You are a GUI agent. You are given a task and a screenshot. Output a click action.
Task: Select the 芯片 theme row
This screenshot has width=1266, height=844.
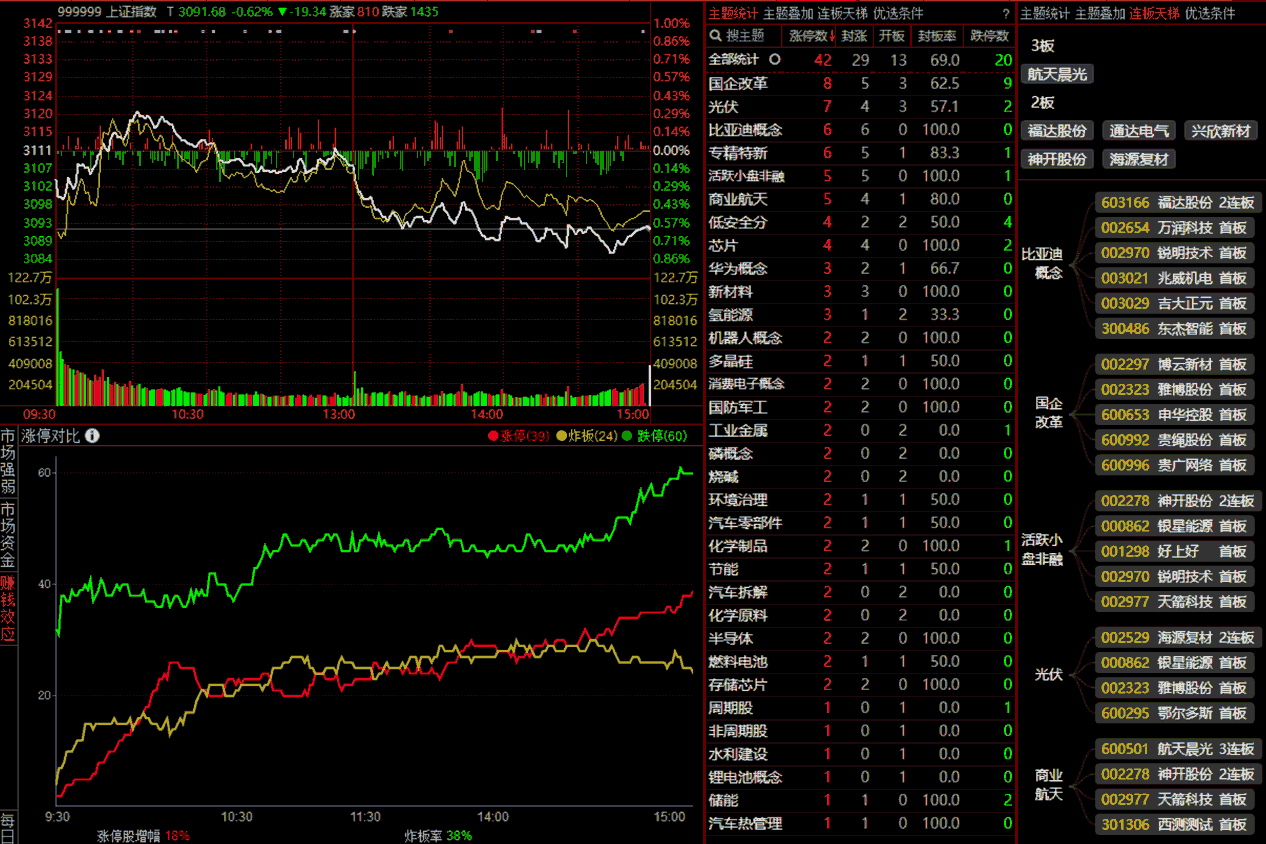(861, 245)
